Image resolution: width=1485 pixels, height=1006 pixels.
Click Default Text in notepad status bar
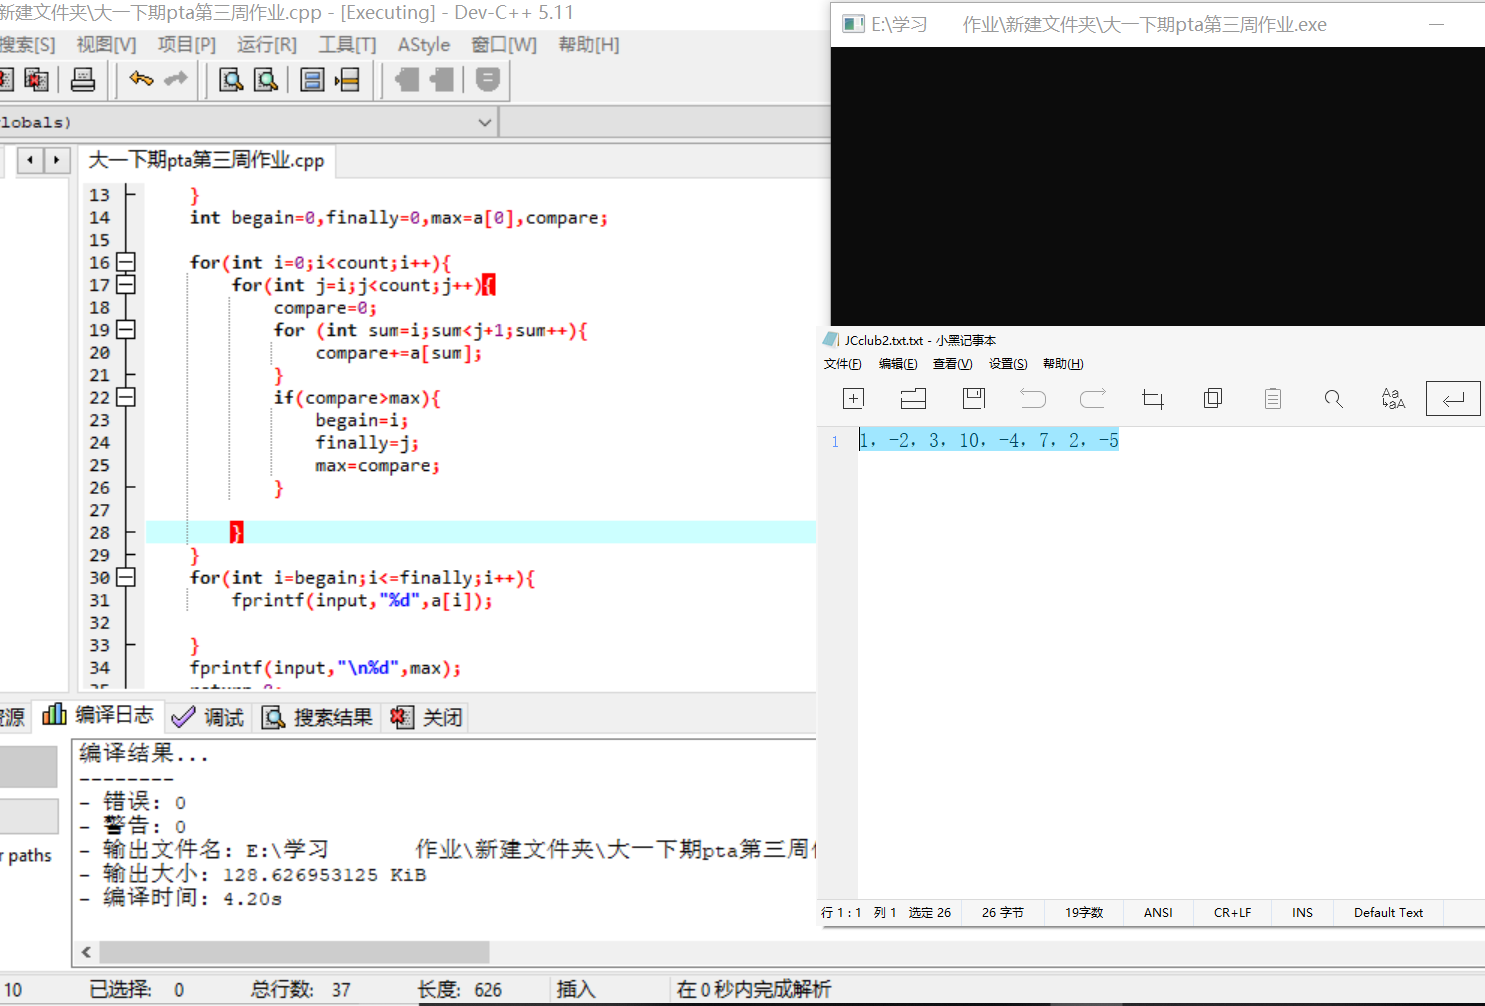pos(1388,912)
